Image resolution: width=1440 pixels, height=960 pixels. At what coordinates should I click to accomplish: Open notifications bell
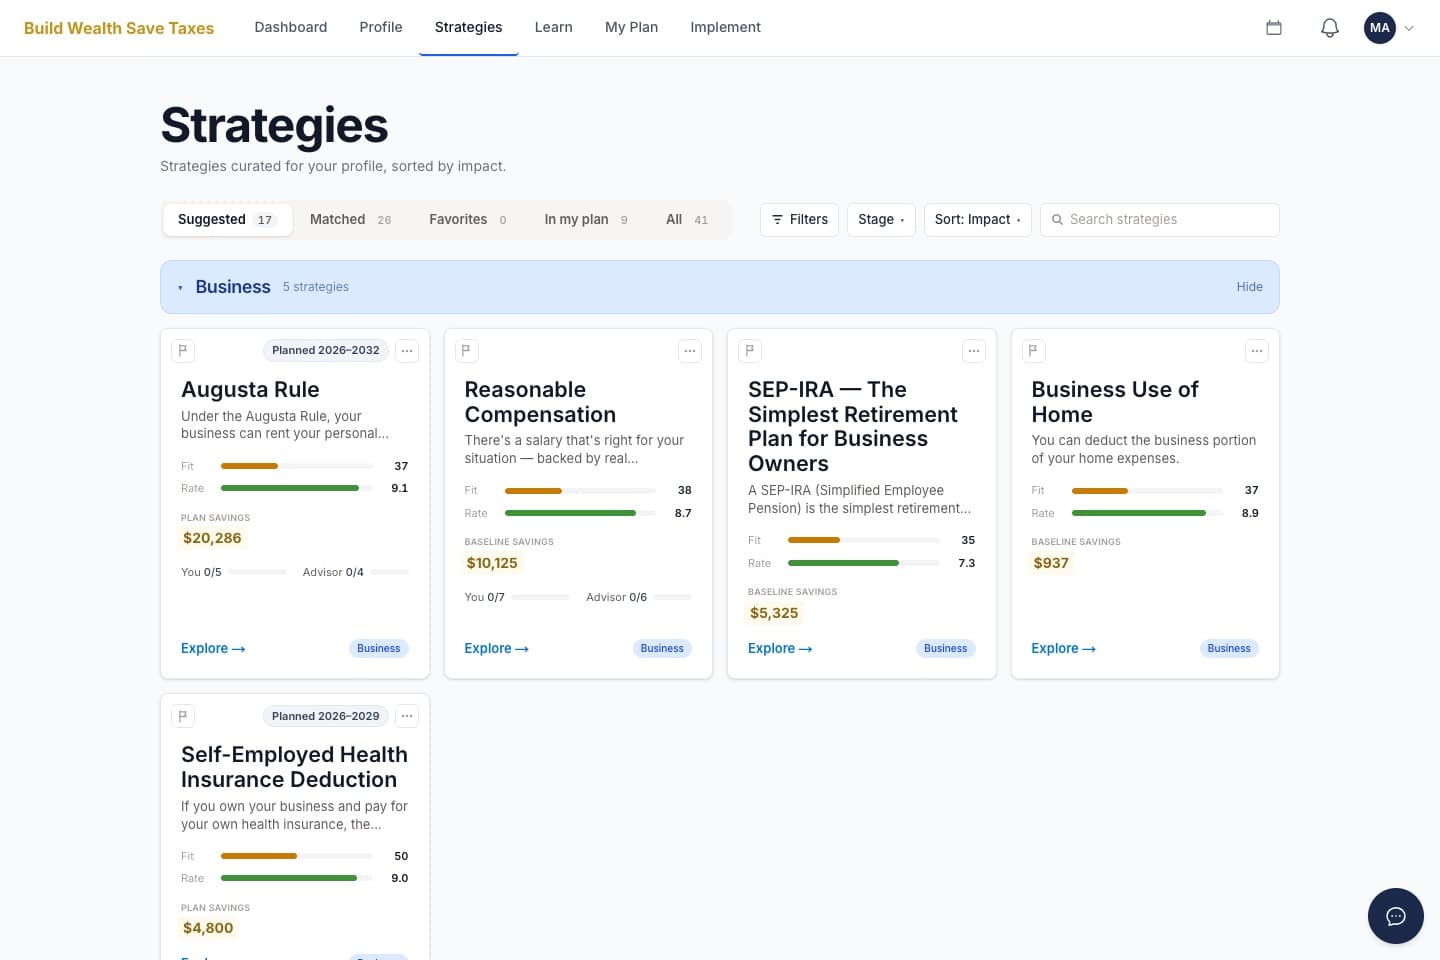coord(1330,28)
